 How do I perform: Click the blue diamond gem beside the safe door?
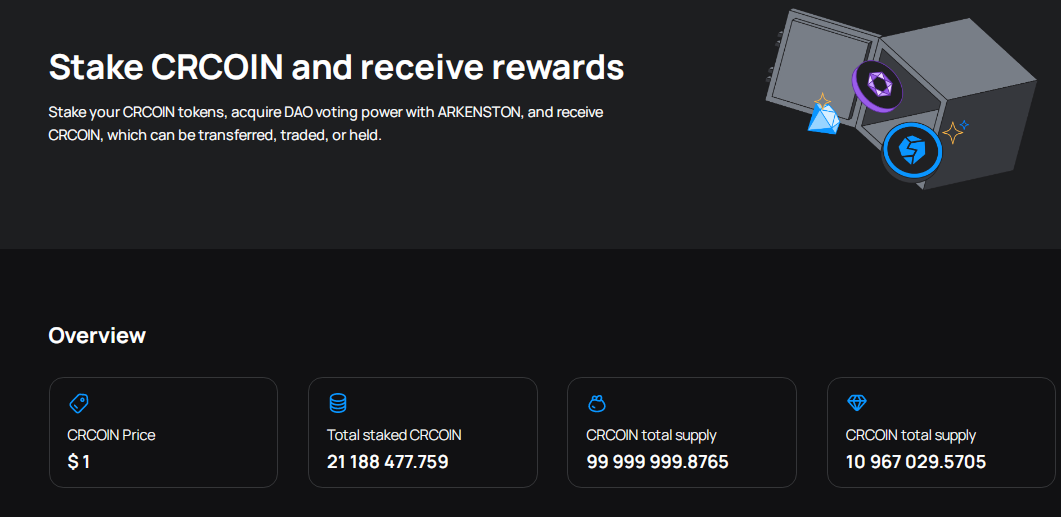(825, 120)
